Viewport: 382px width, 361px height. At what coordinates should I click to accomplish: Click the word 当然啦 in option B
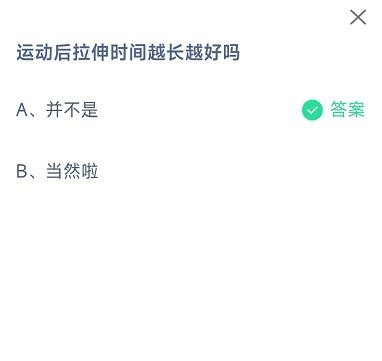pos(72,171)
